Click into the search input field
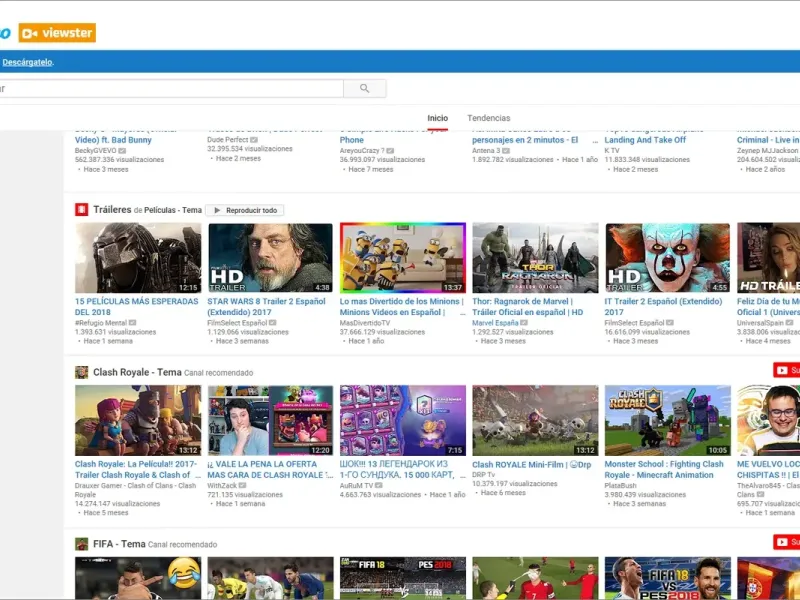 point(170,89)
